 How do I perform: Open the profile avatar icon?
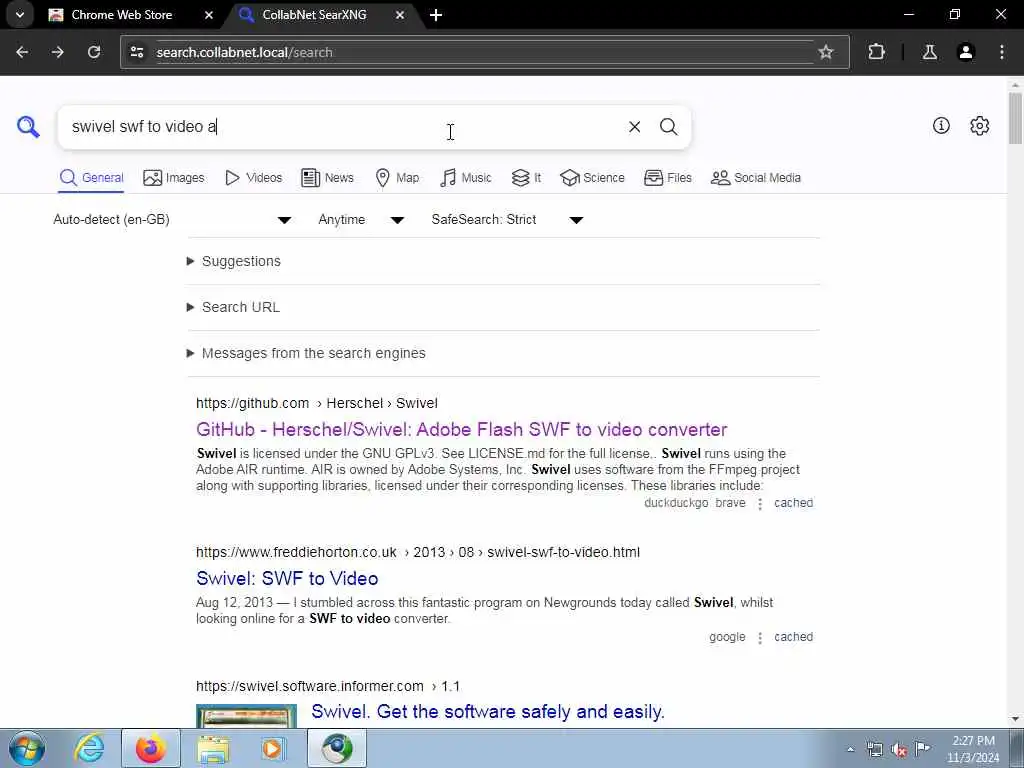click(965, 52)
